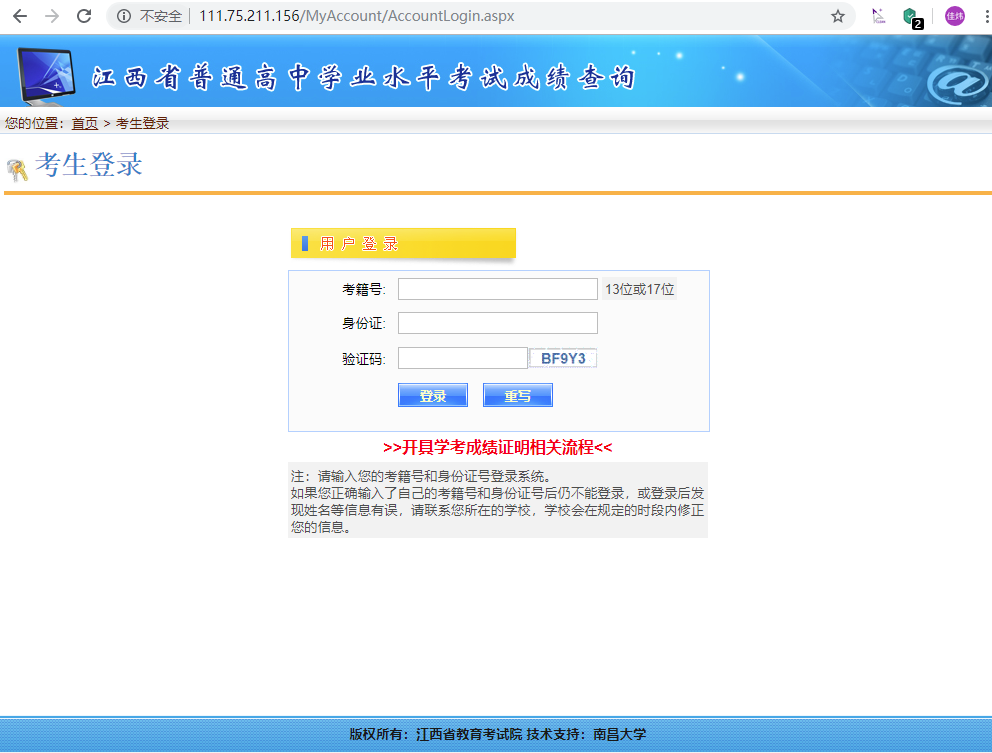Image resolution: width=992 pixels, height=753 pixels.
Task: Click the 考籍号 field label
Action: tap(364, 289)
